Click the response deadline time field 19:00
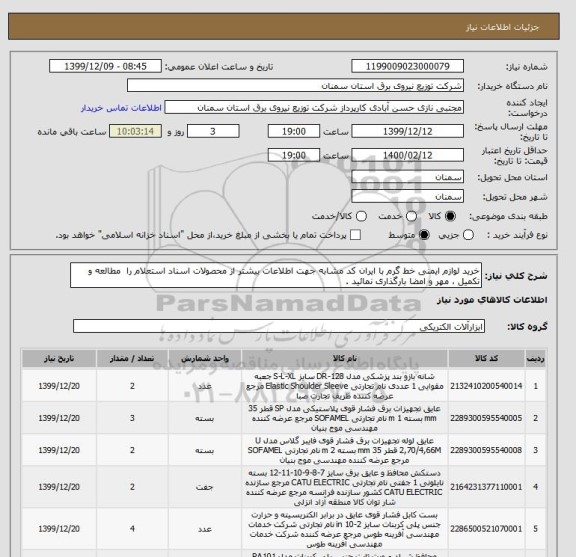The height and width of the screenshot is (557, 576). pos(294,131)
